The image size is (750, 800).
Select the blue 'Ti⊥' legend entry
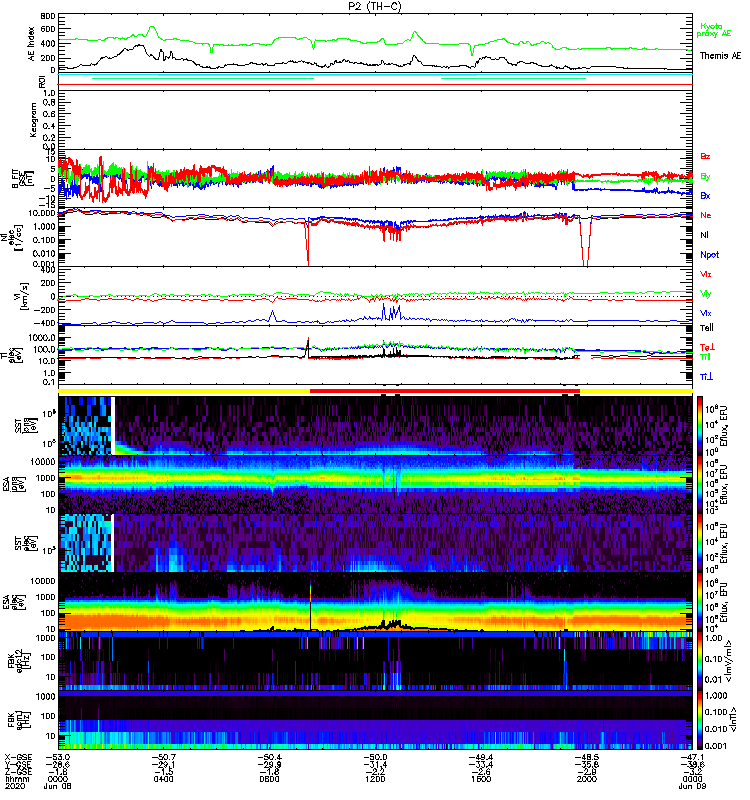706,377
